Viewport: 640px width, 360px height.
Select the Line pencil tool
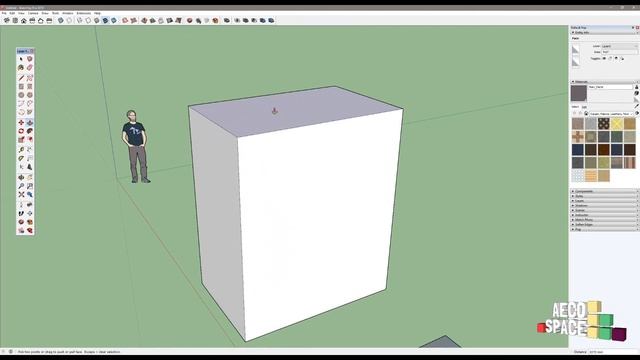(21, 78)
